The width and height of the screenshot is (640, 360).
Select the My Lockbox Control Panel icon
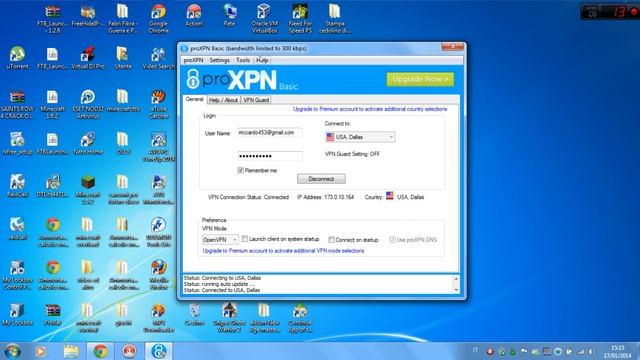point(17,274)
